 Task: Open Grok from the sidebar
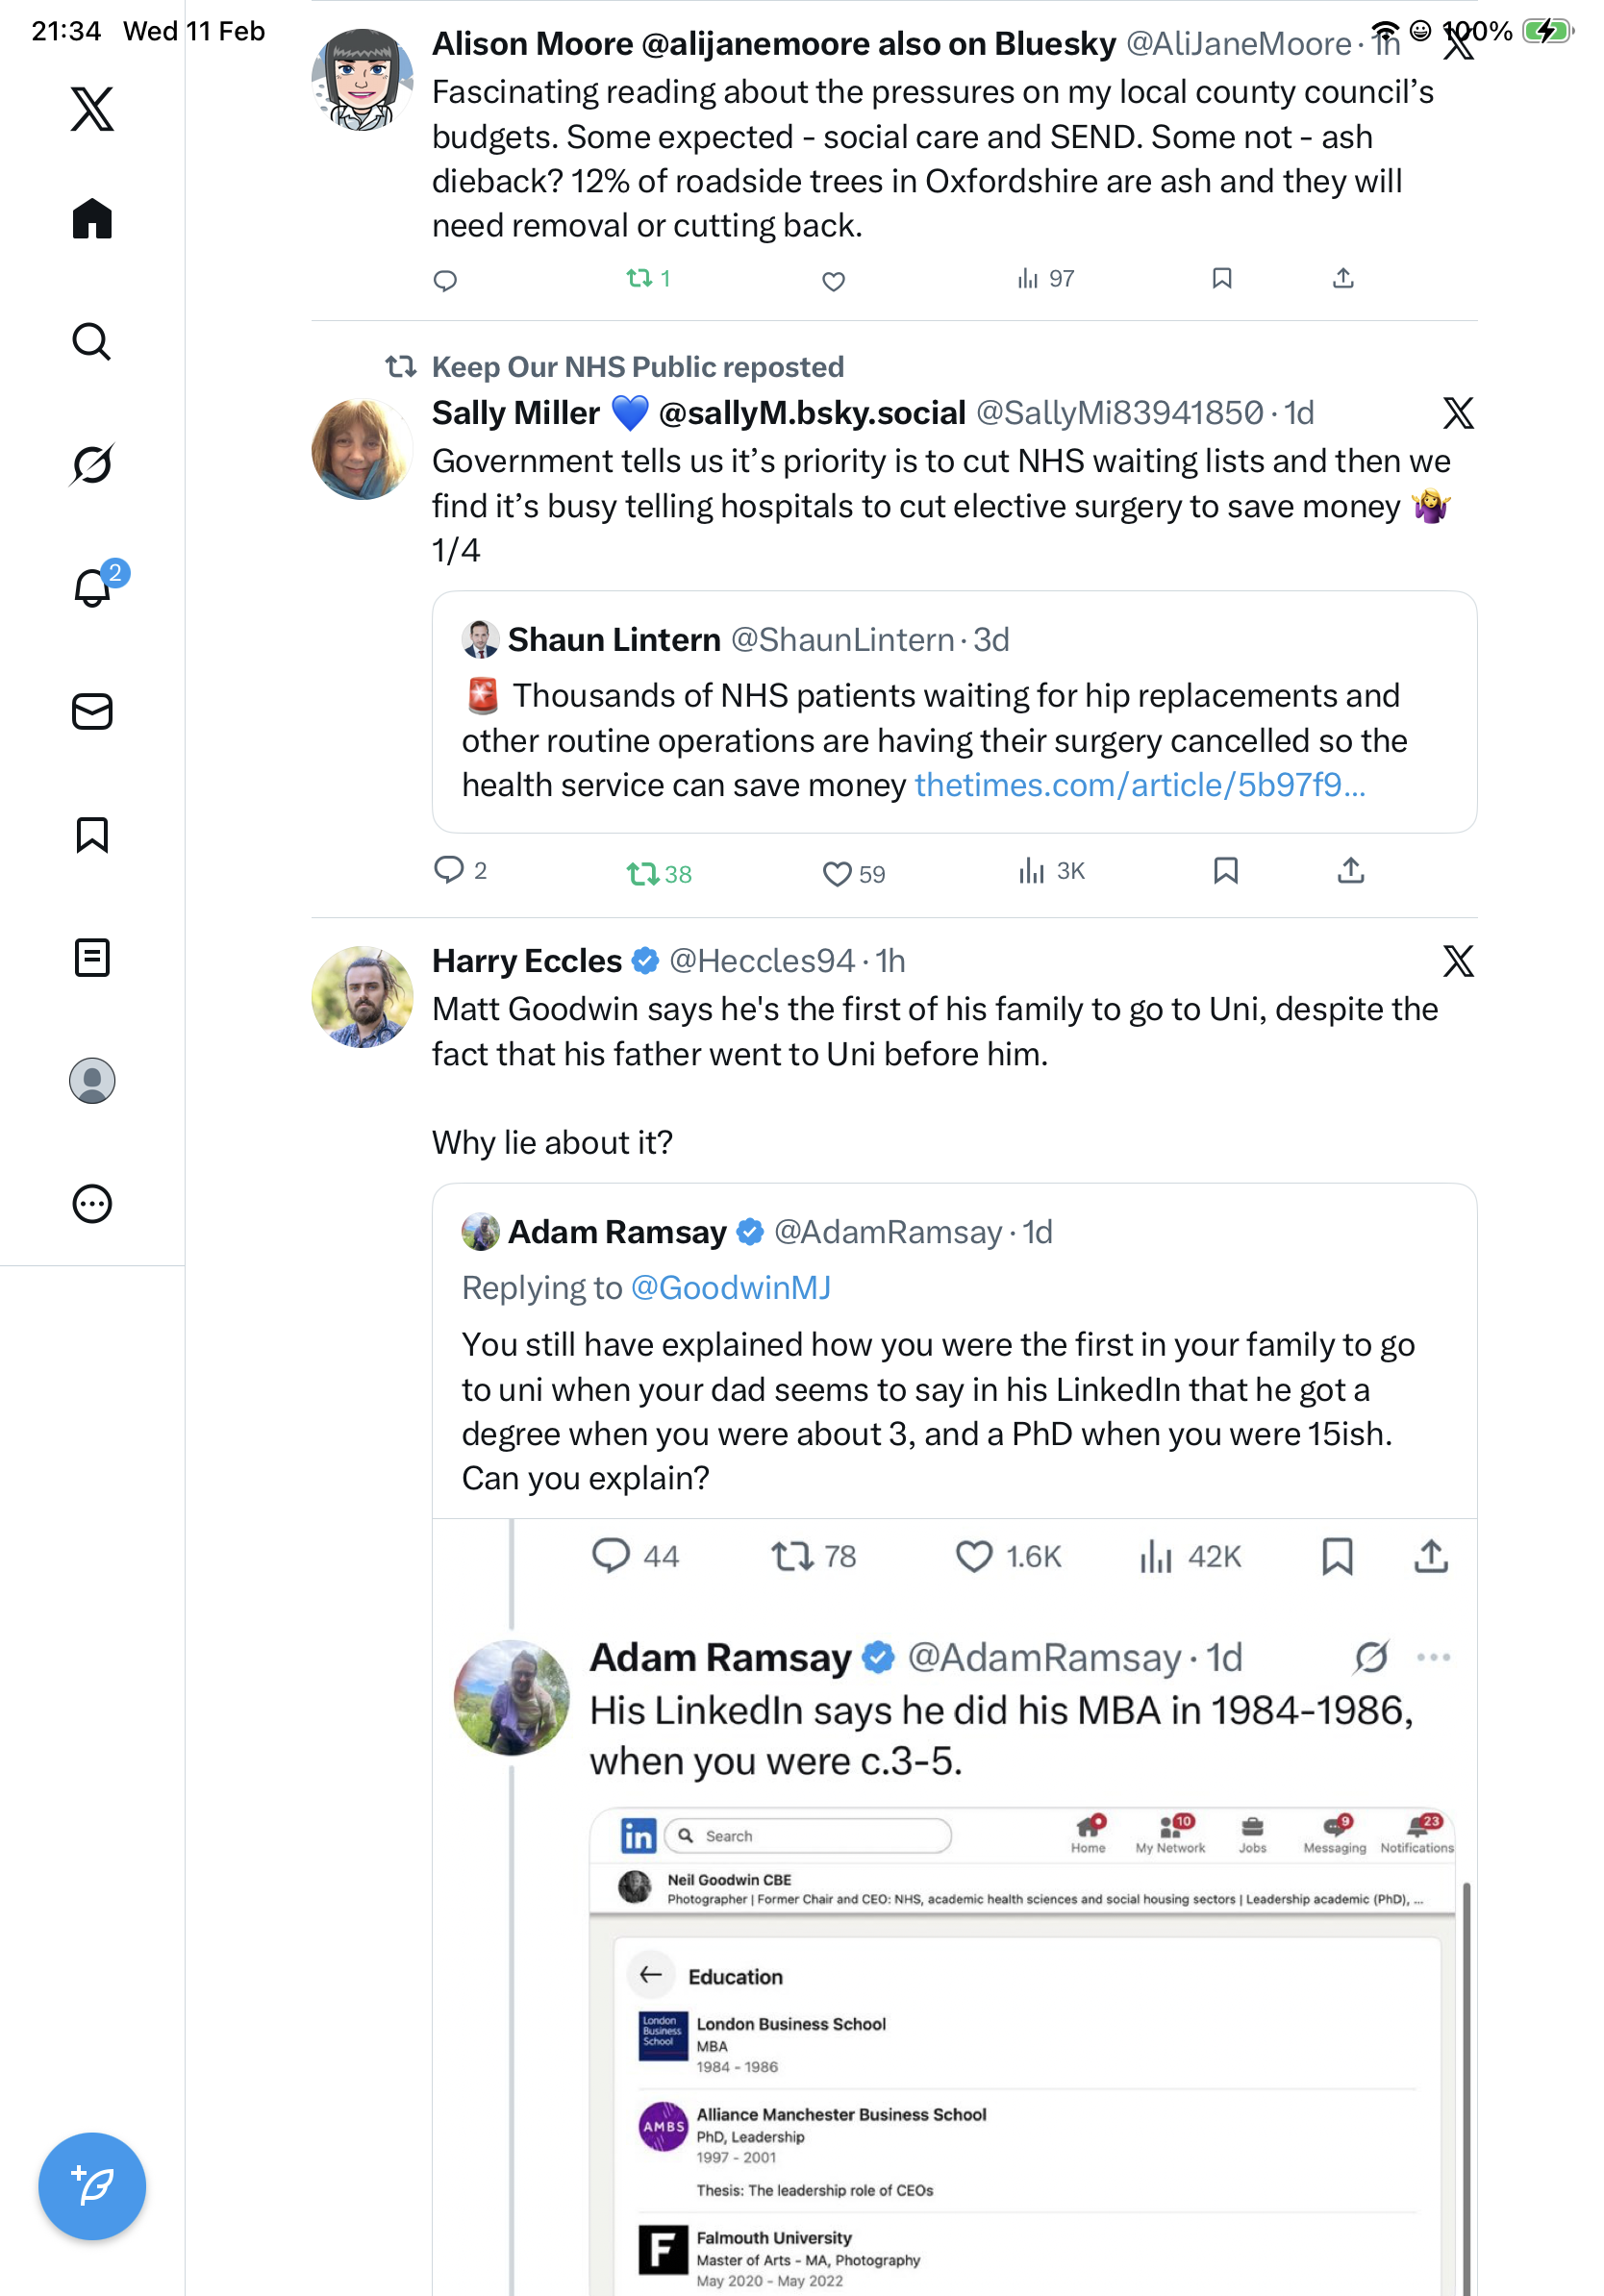pyautogui.click(x=92, y=464)
